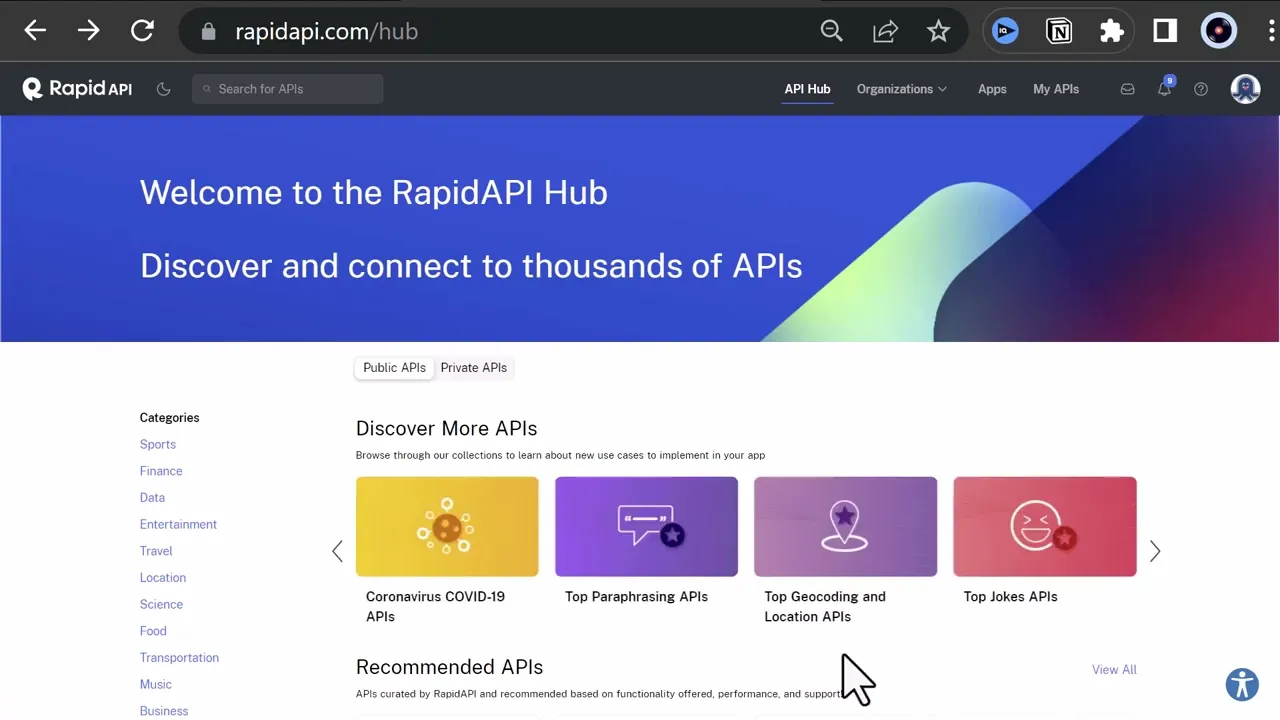Click the Coronavirus COVID-19 APIs title
The height and width of the screenshot is (720, 1280).
(x=435, y=606)
